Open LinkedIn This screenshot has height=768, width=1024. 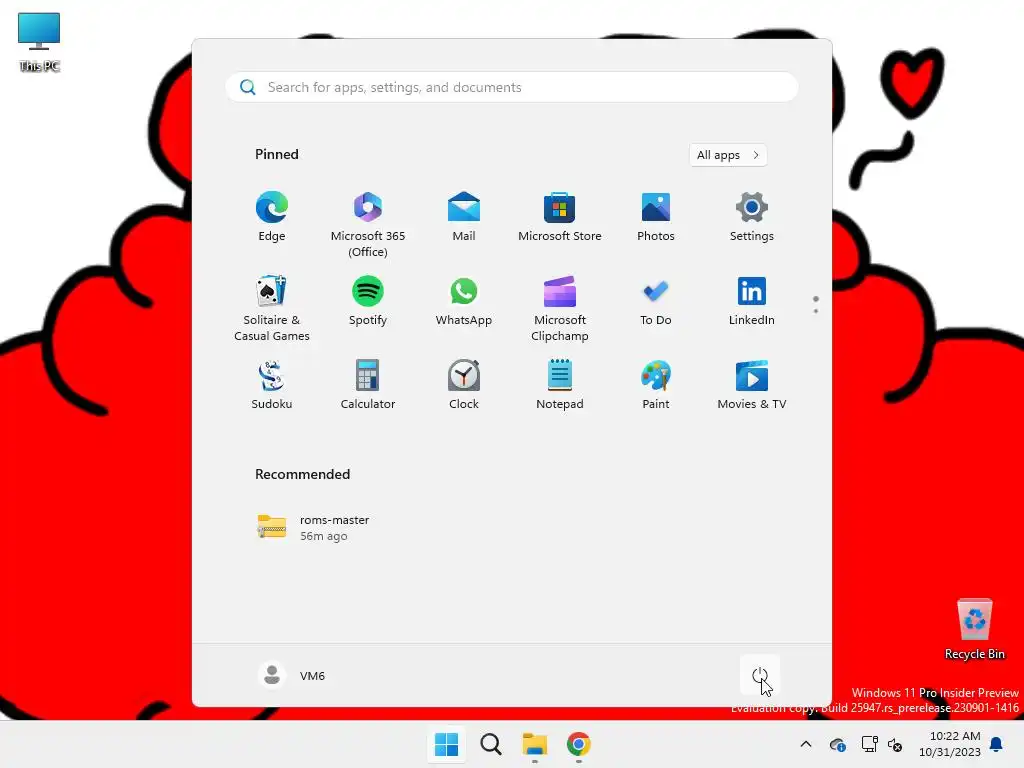(752, 301)
